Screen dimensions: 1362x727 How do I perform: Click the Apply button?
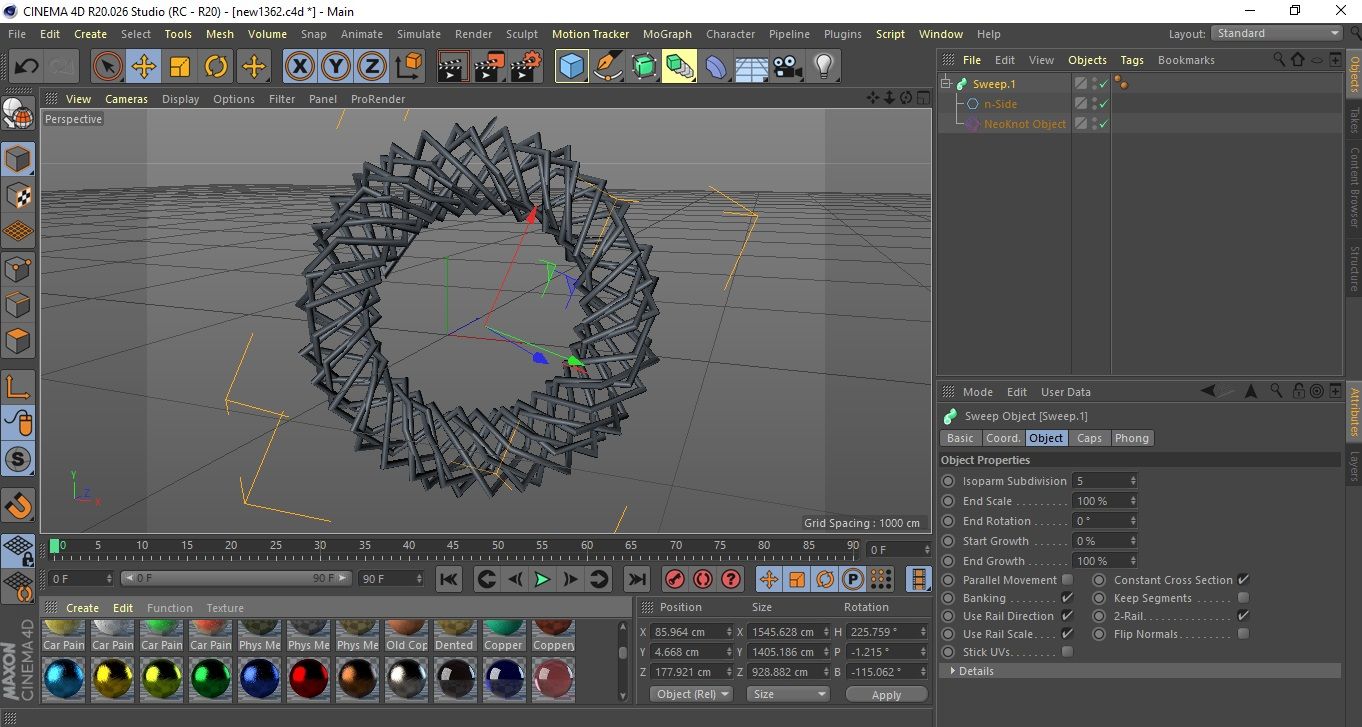886,694
